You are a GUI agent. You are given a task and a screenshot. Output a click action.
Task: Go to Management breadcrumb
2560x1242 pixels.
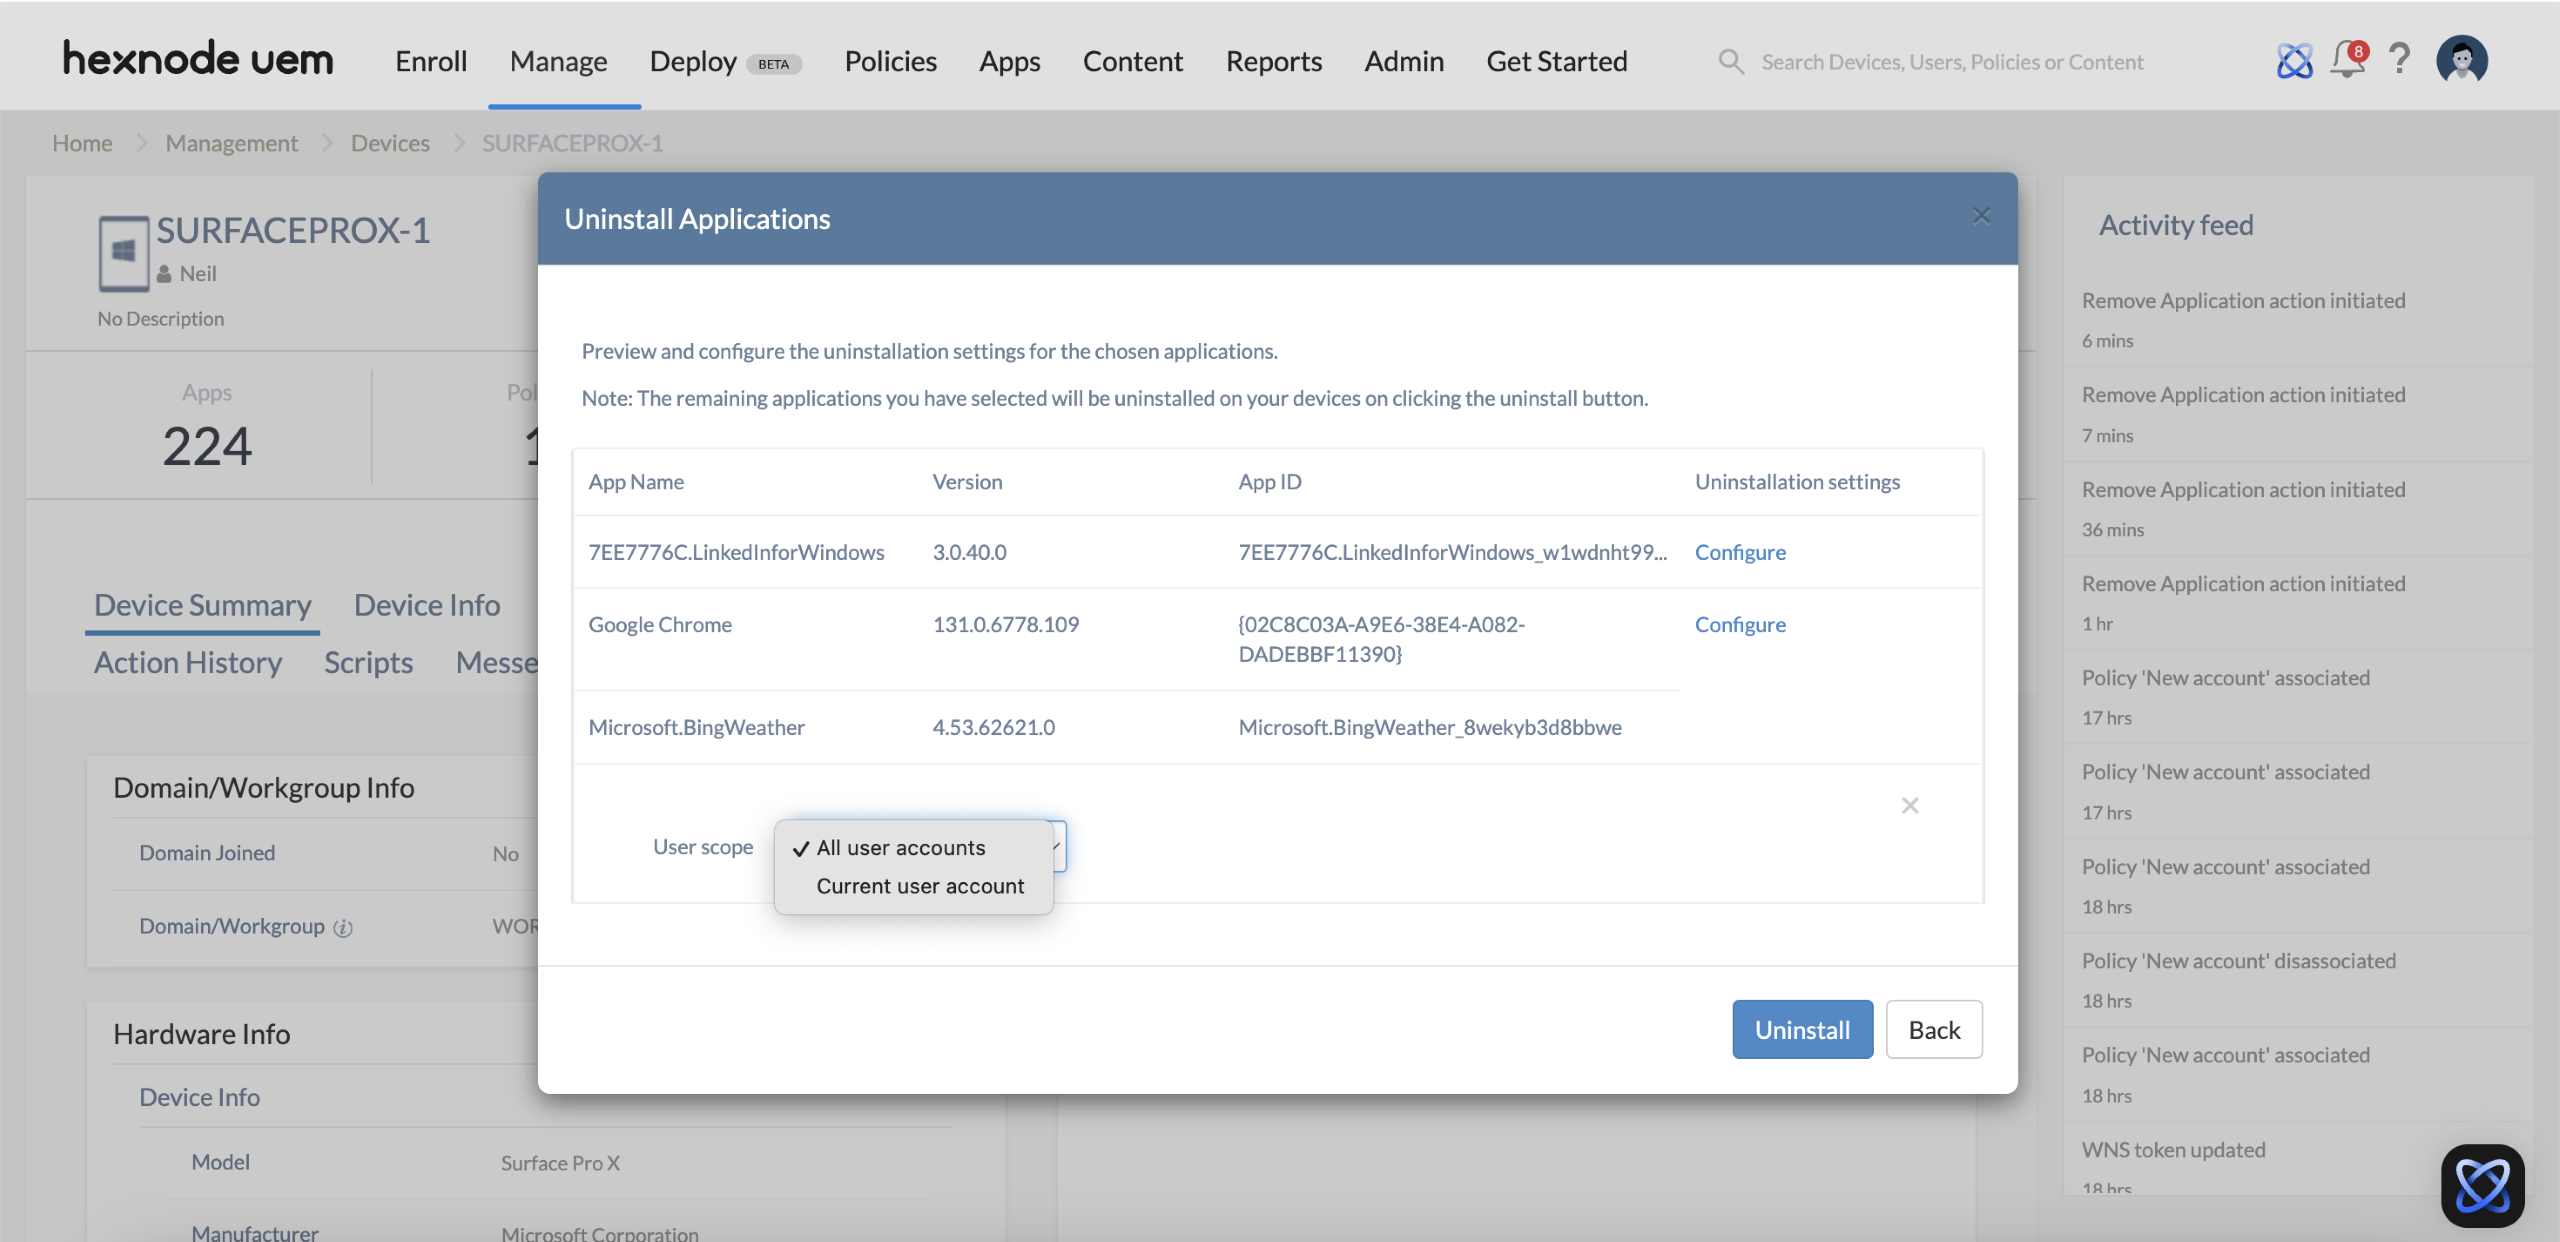click(232, 143)
